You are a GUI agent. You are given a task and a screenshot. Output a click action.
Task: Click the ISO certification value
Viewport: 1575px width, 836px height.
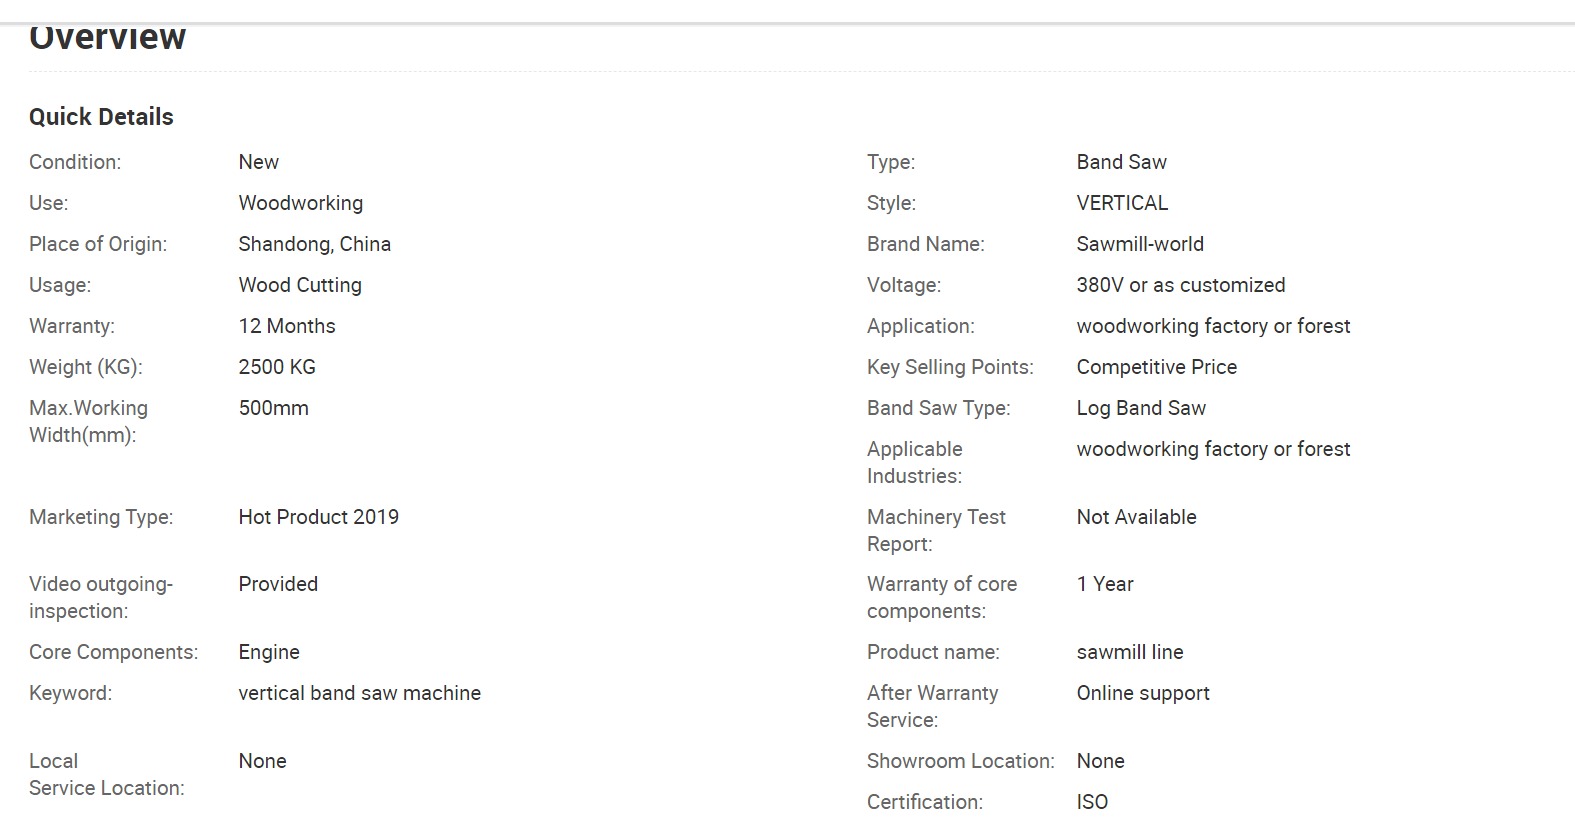1092,802
